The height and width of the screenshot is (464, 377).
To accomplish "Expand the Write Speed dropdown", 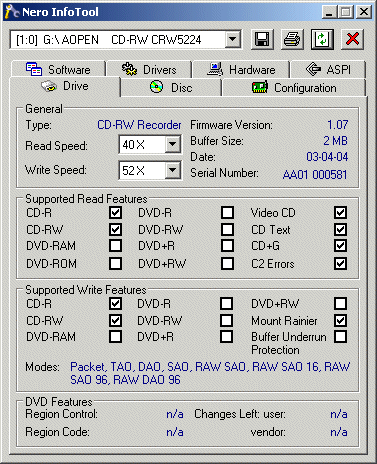I will point(172,170).
